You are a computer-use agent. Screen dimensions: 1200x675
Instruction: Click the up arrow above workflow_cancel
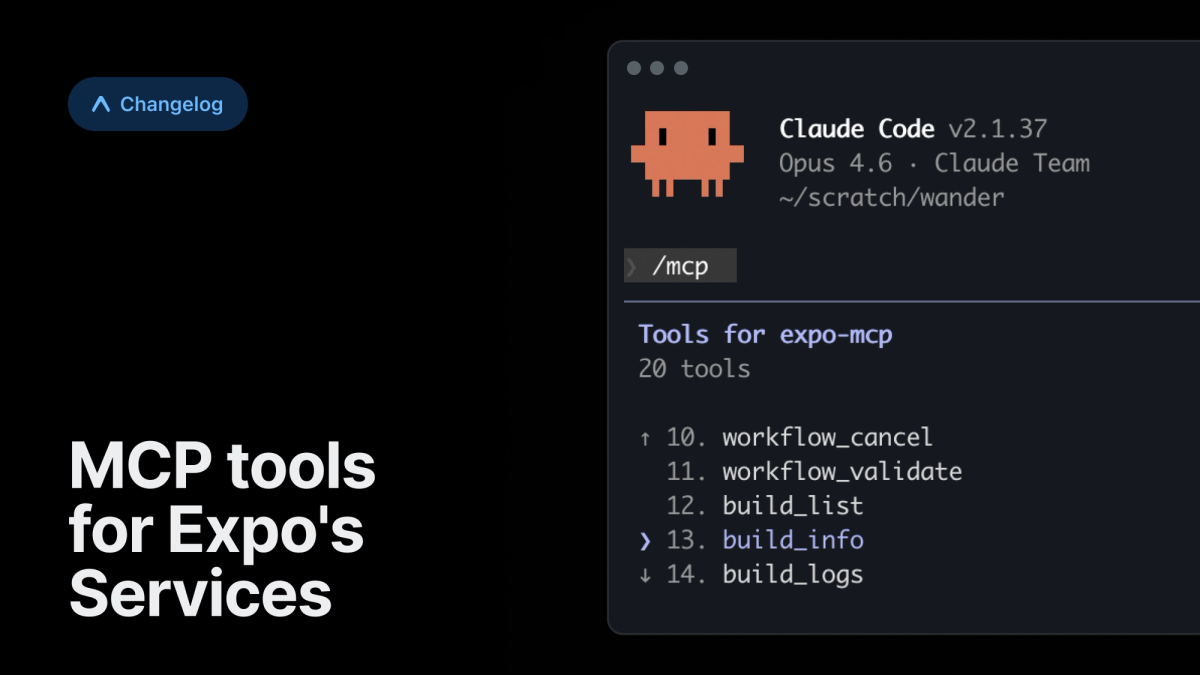[x=645, y=437]
